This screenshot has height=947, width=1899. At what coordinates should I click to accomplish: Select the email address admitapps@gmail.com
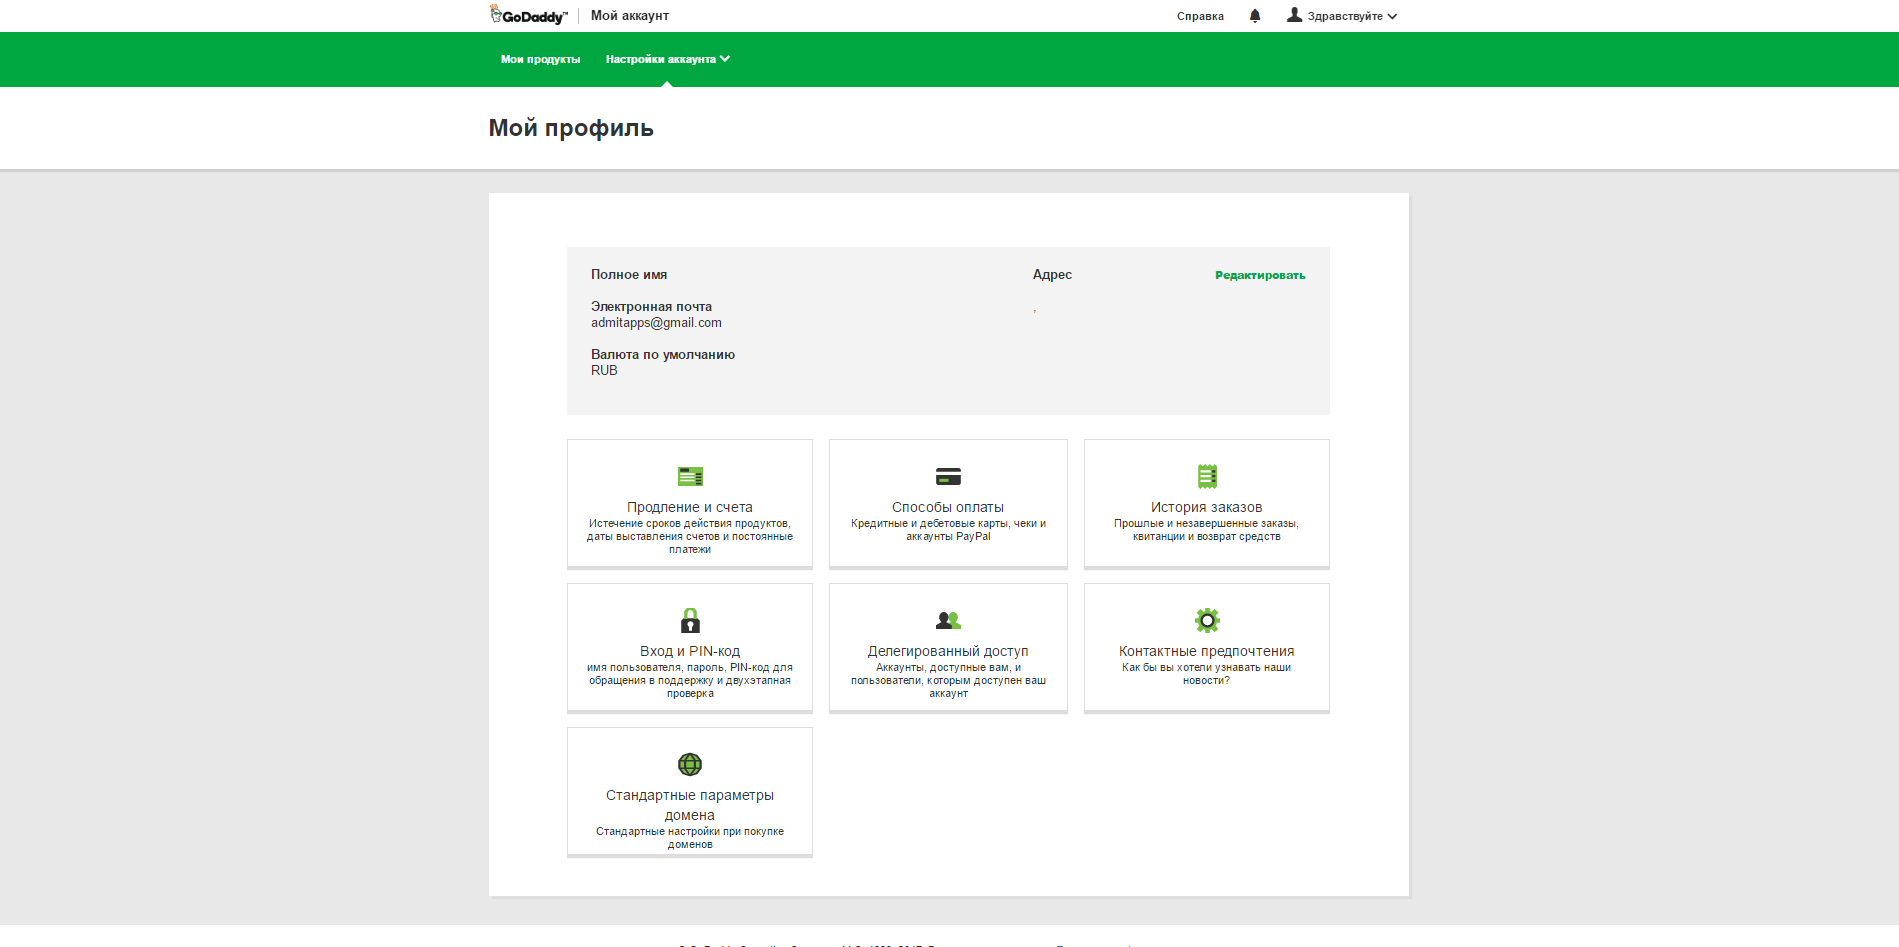(x=657, y=322)
